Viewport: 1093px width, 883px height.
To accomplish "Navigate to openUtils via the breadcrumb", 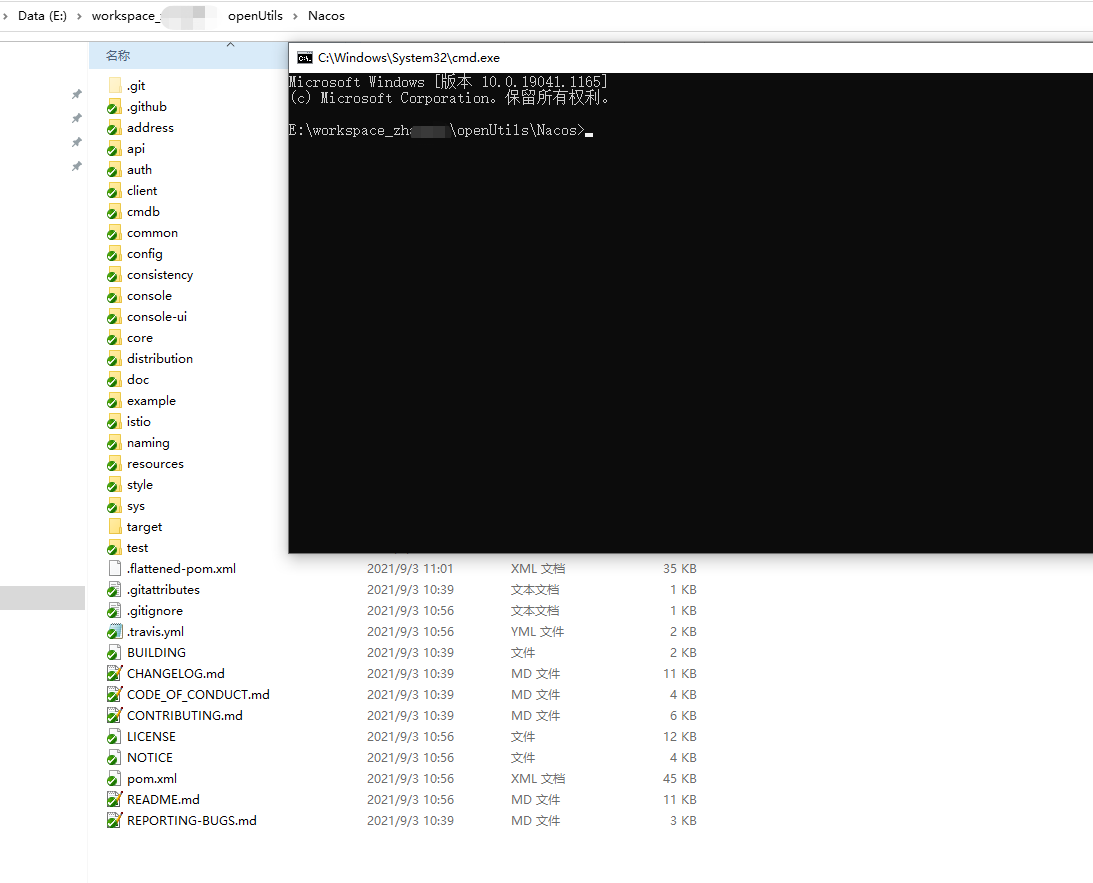I will click(256, 16).
